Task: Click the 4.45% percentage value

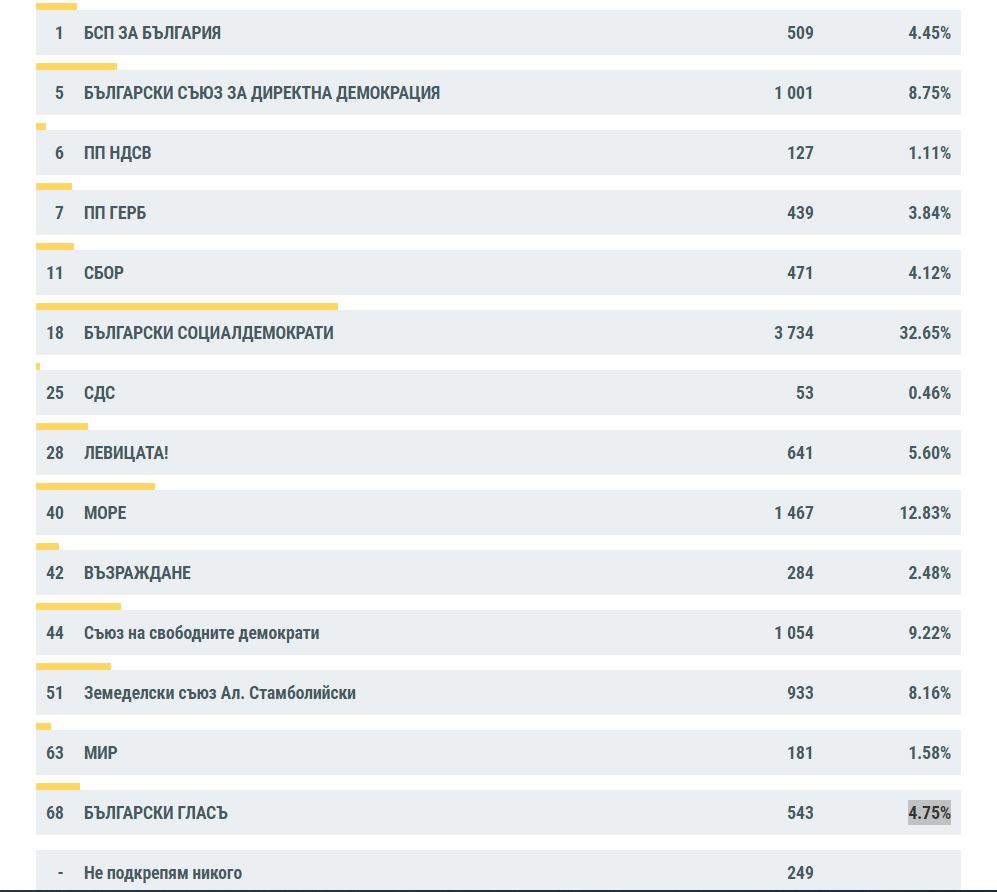Action: tap(929, 33)
